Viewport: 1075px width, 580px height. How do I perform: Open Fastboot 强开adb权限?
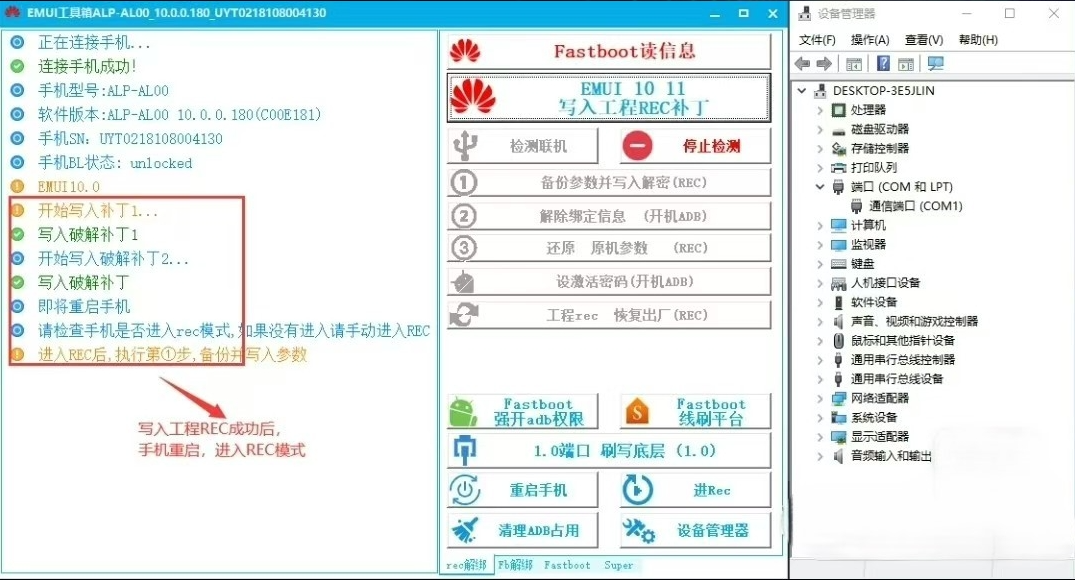pos(522,411)
